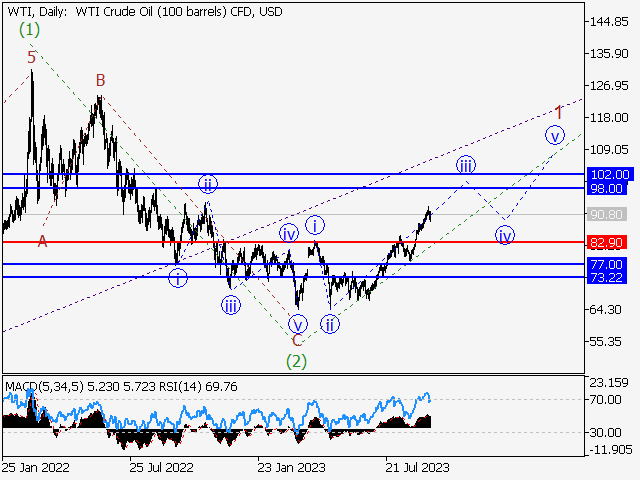Click the 102.00 price level tag
640x480 pixels.
coord(607,174)
